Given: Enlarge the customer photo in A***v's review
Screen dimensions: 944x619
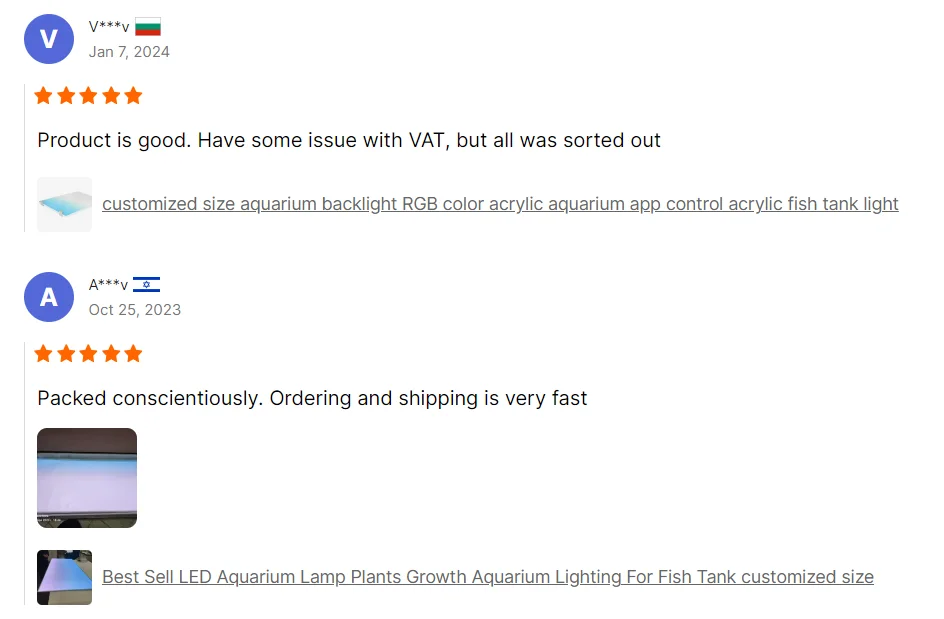Looking at the screenshot, I should tap(87, 478).
